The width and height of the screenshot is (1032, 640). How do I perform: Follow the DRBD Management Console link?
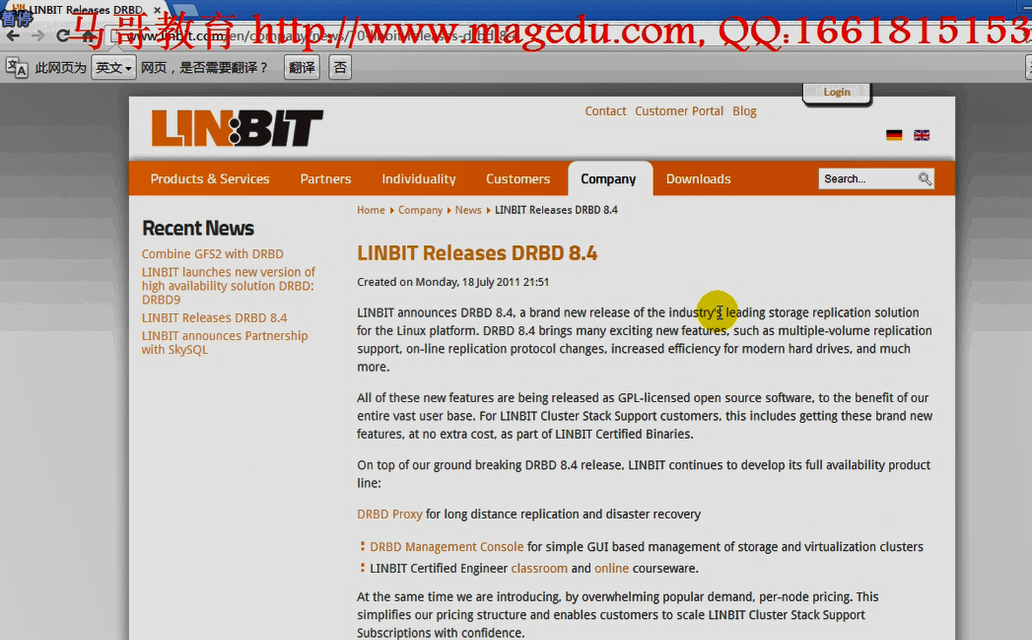tap(447, 547)
